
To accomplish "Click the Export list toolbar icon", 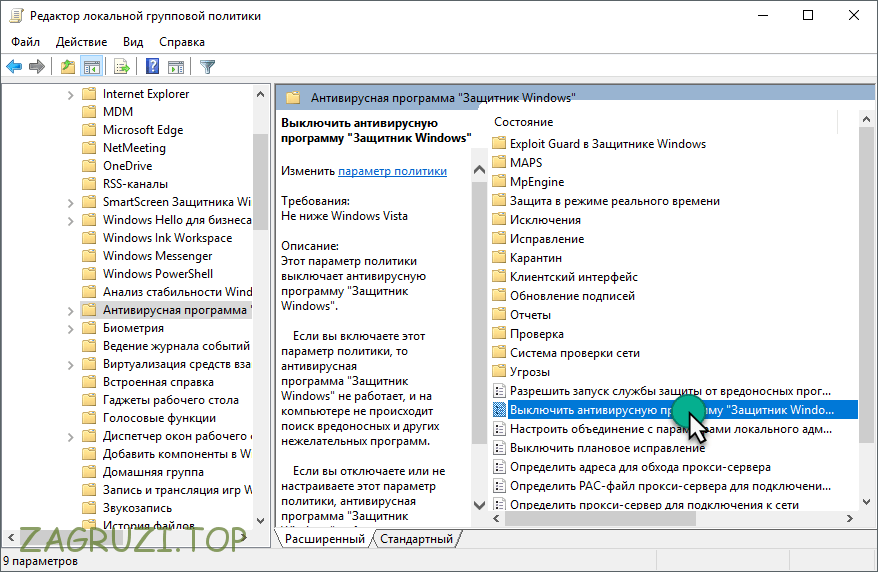I will point(122,67).
